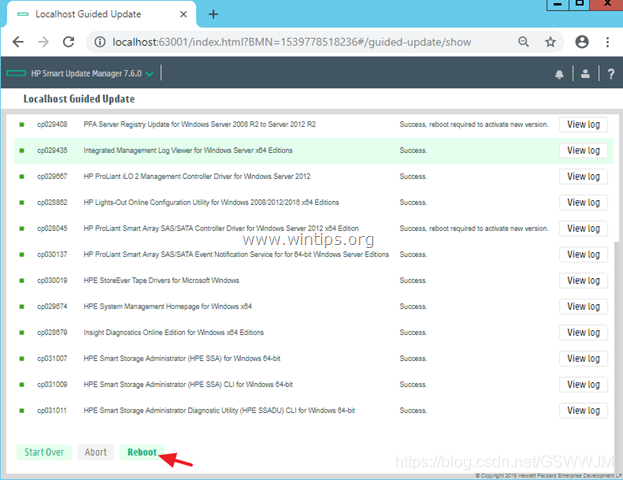This screenshot has width=623, height=480.
Task: Open the help question mark icon
Action: pos(611,74)
